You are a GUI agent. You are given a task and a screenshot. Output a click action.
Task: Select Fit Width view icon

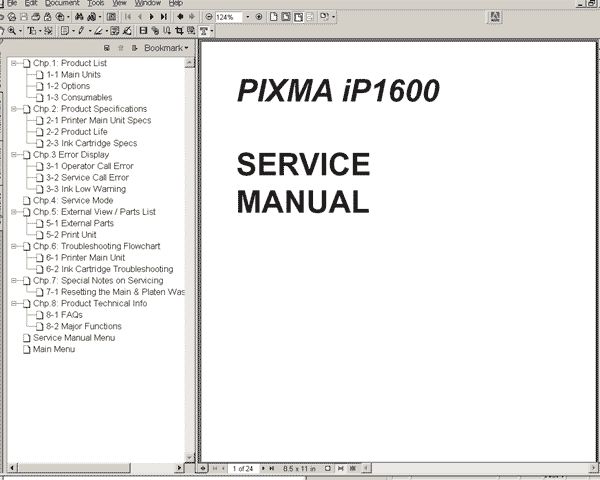[x=298, y=17]
